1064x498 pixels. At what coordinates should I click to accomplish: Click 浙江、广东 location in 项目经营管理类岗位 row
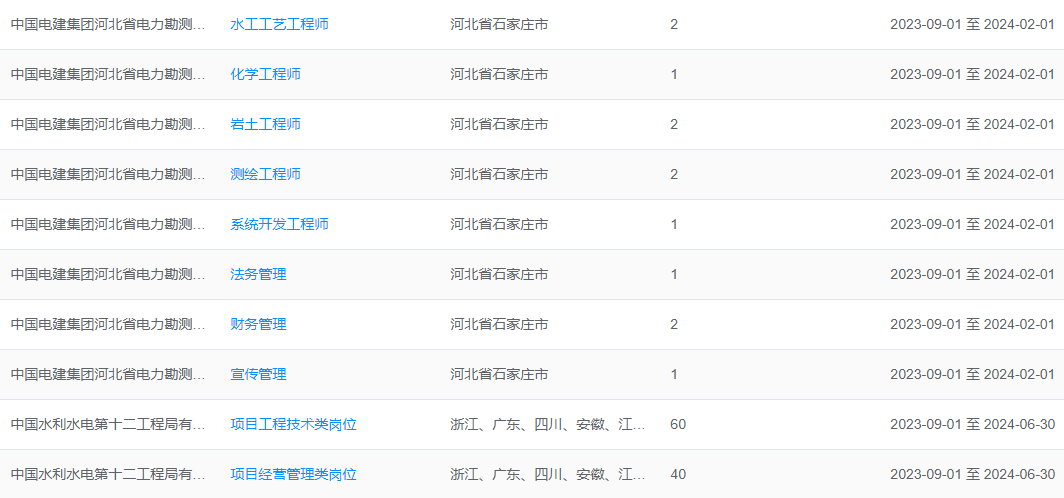(548, 474)
